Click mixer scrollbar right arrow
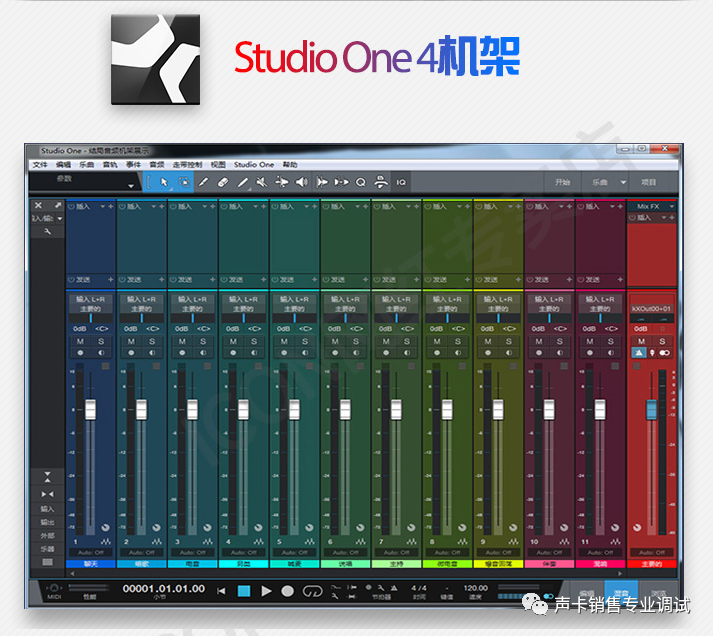The height and width of the screenshot is (636, 713). [x=620, y=573]
